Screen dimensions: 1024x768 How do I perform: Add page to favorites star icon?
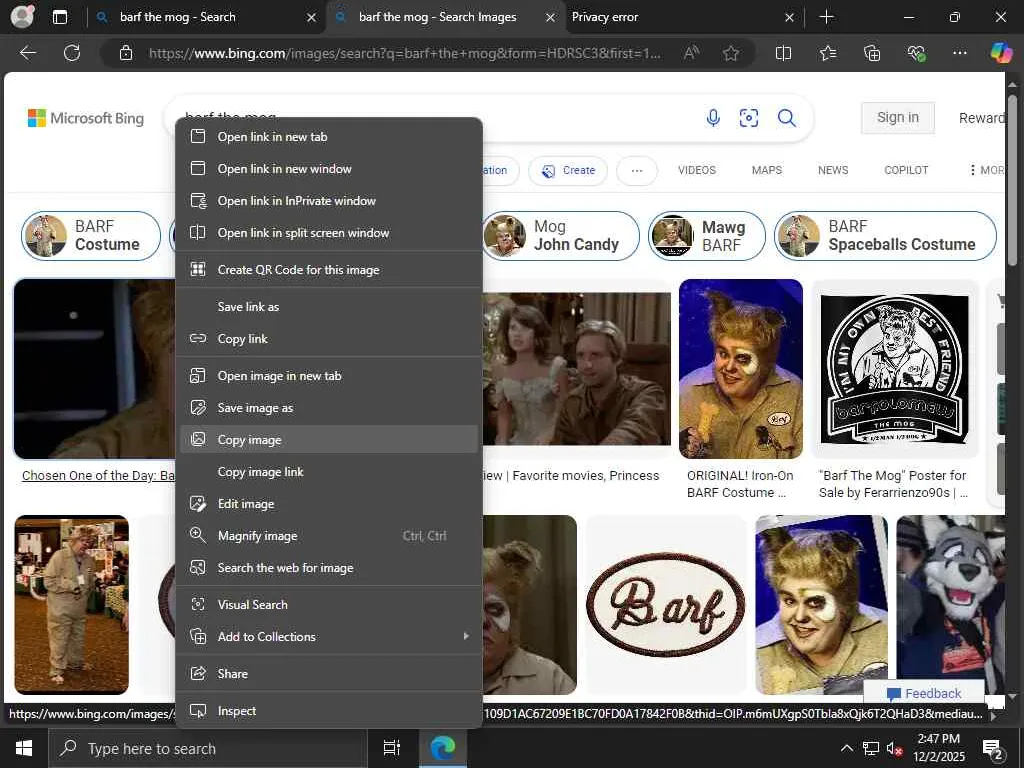(731, 53)
